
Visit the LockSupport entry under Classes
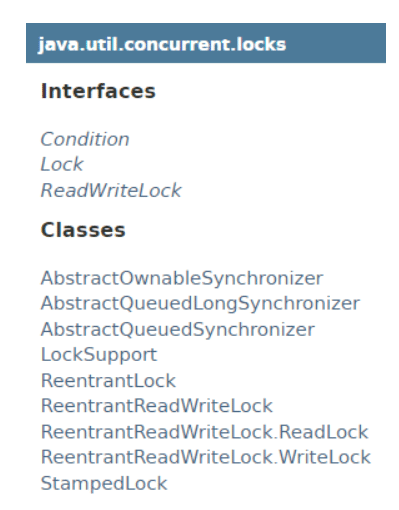99,355
